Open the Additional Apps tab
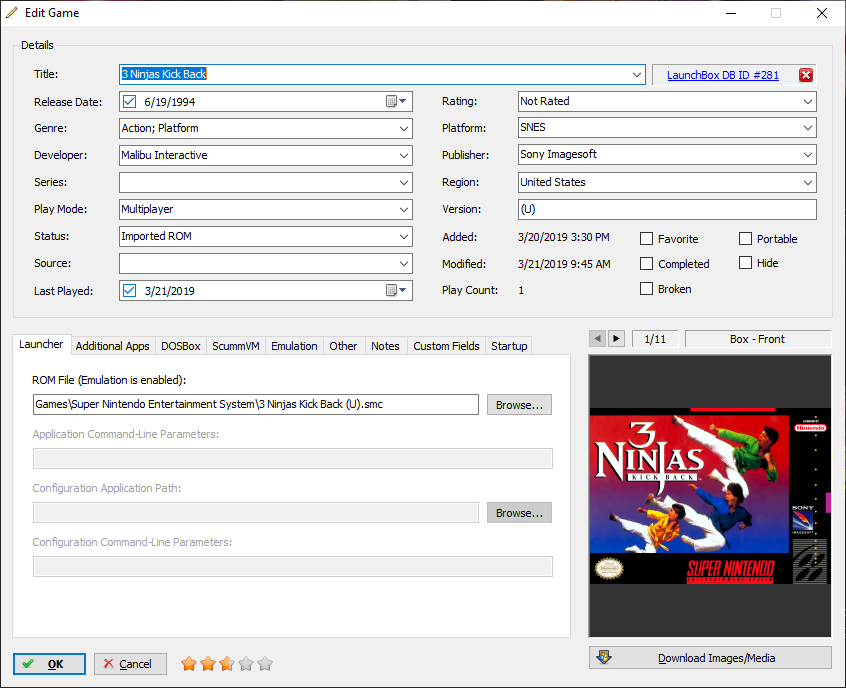This screenshot has width=846, height=688. [113, 346]
